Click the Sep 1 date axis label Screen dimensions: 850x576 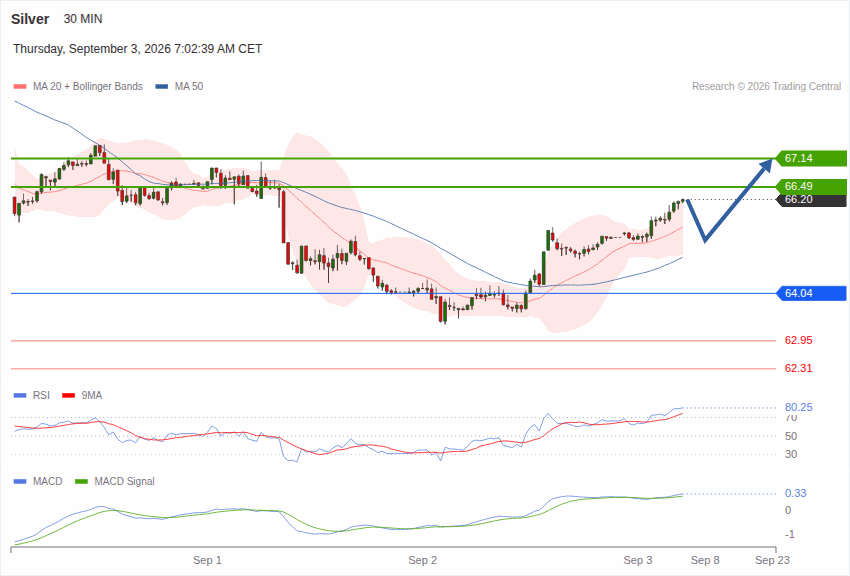[207, 560]
